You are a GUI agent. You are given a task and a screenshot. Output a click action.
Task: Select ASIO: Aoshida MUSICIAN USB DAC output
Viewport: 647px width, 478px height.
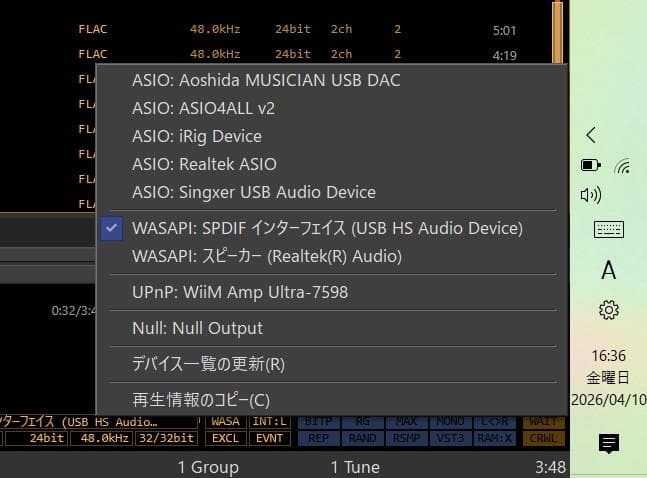[x=332, y=80]
